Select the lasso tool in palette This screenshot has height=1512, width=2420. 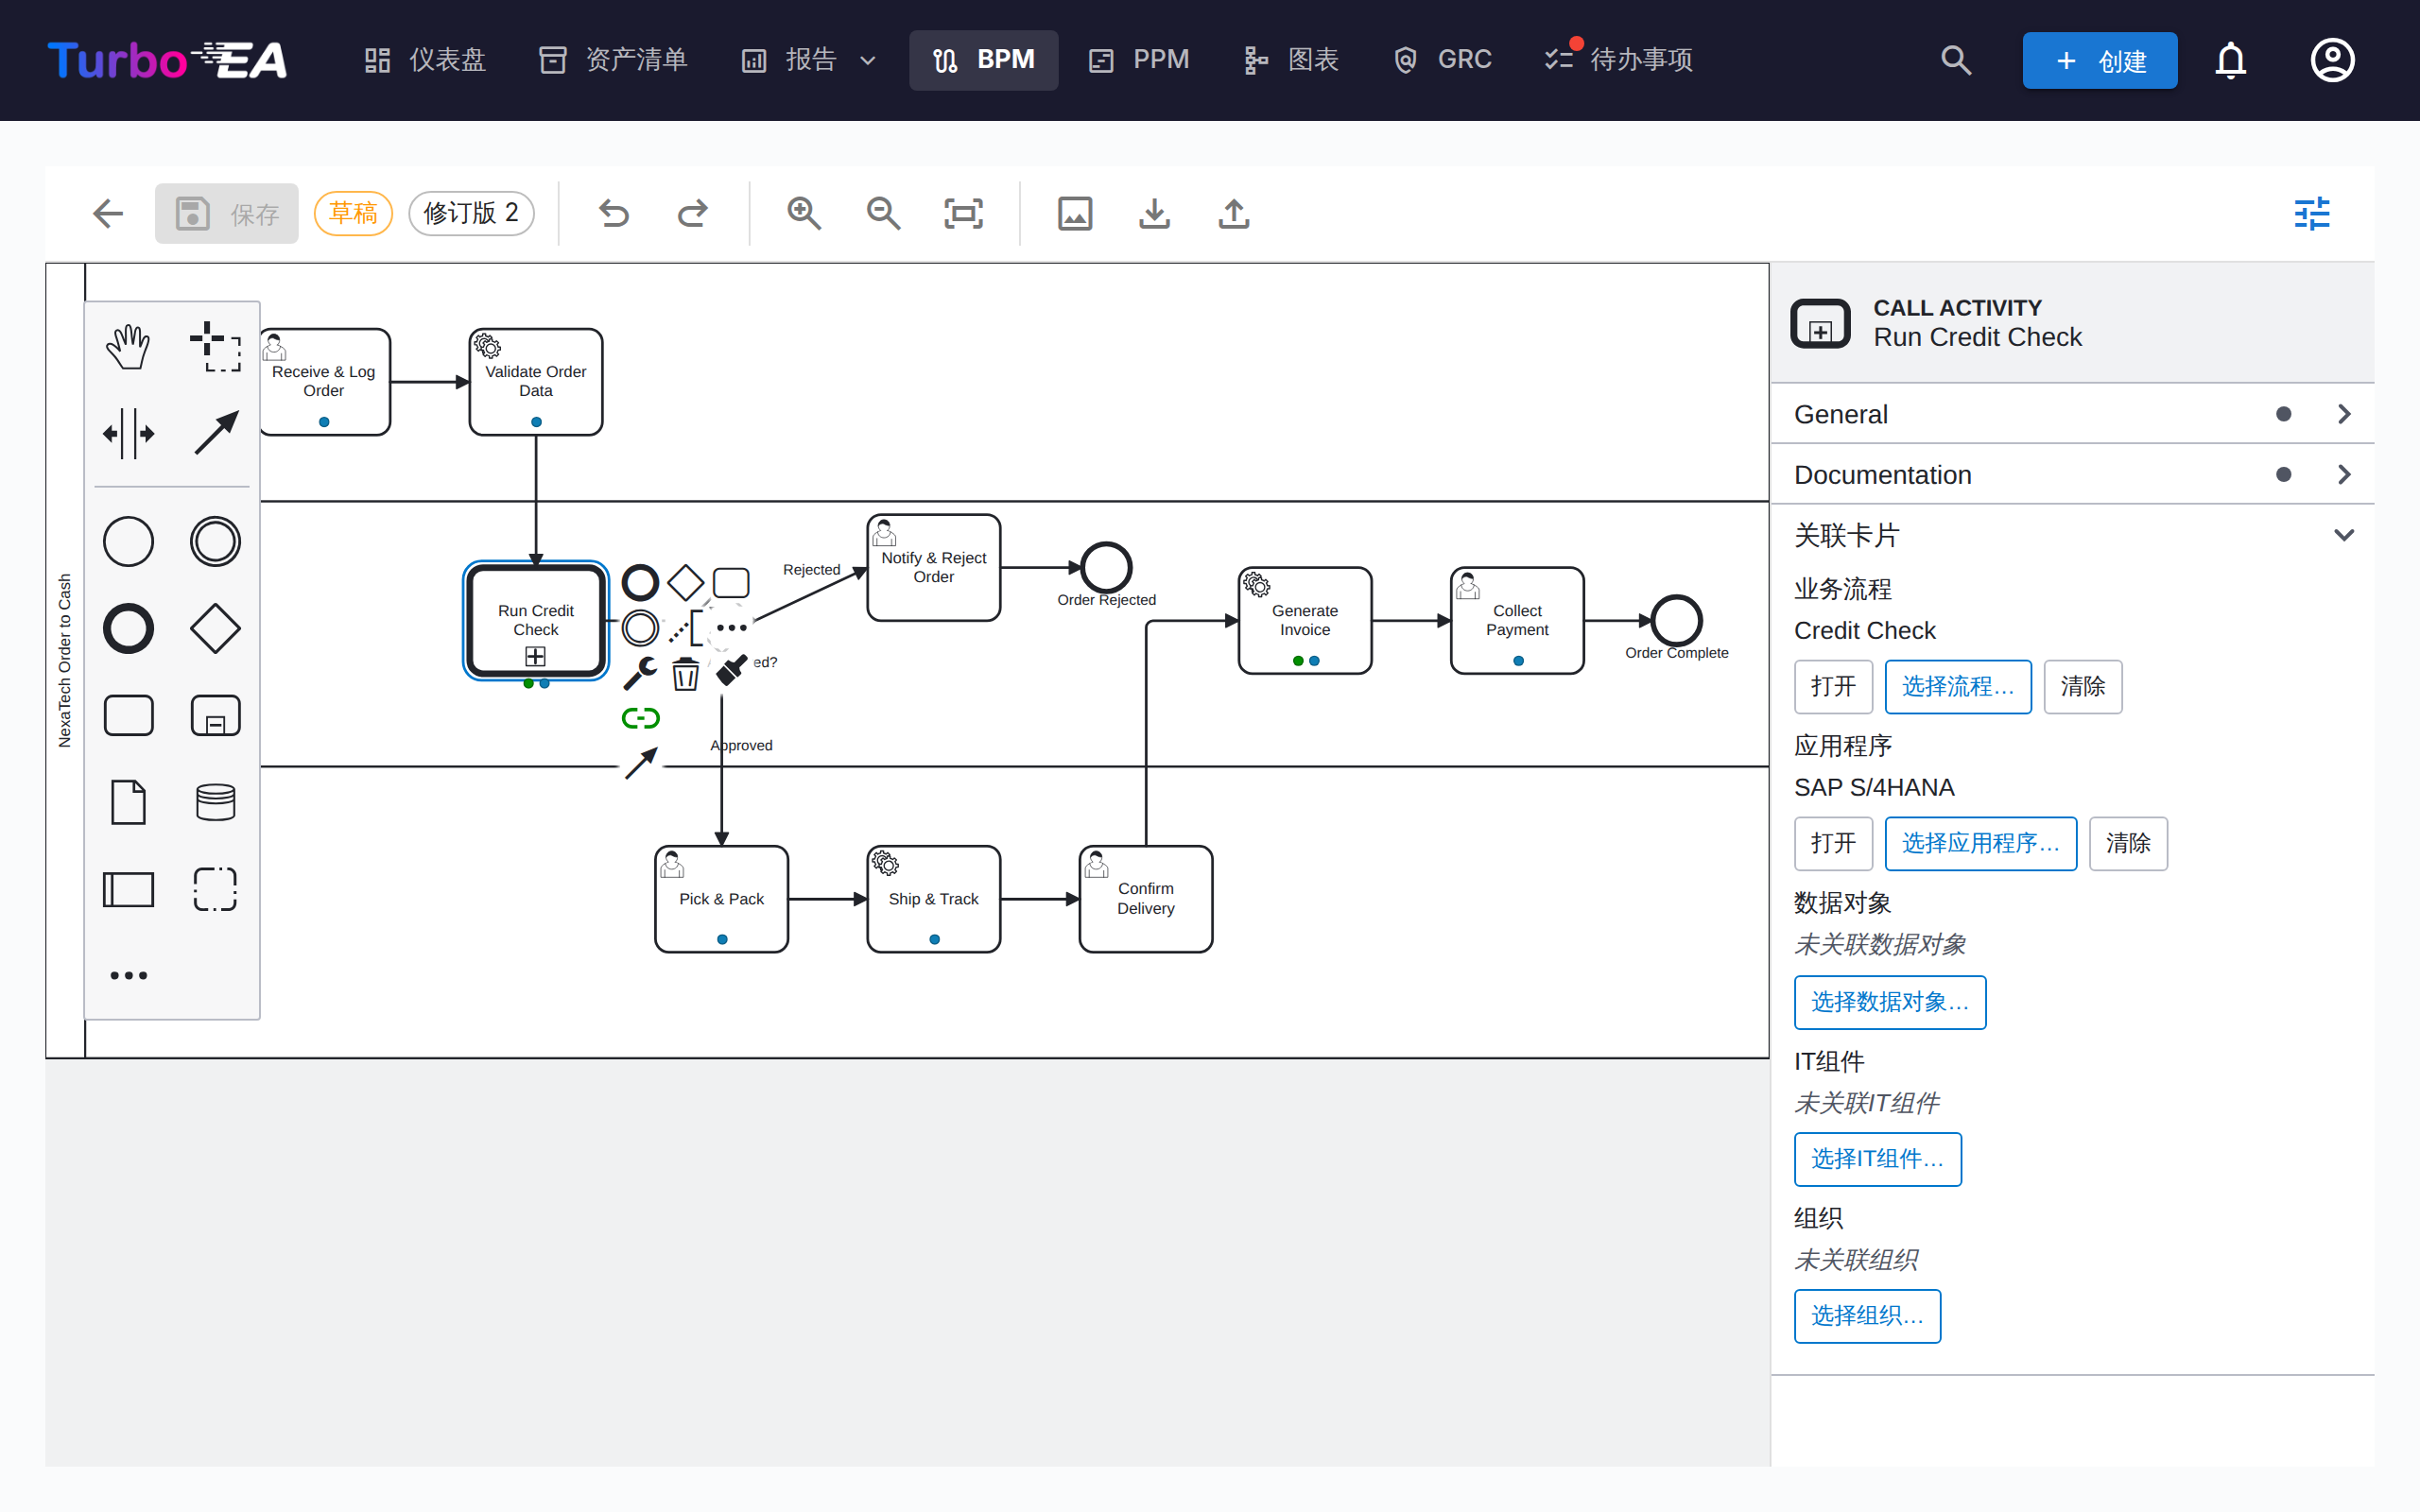pyautogui.click(x=215, y=347)
